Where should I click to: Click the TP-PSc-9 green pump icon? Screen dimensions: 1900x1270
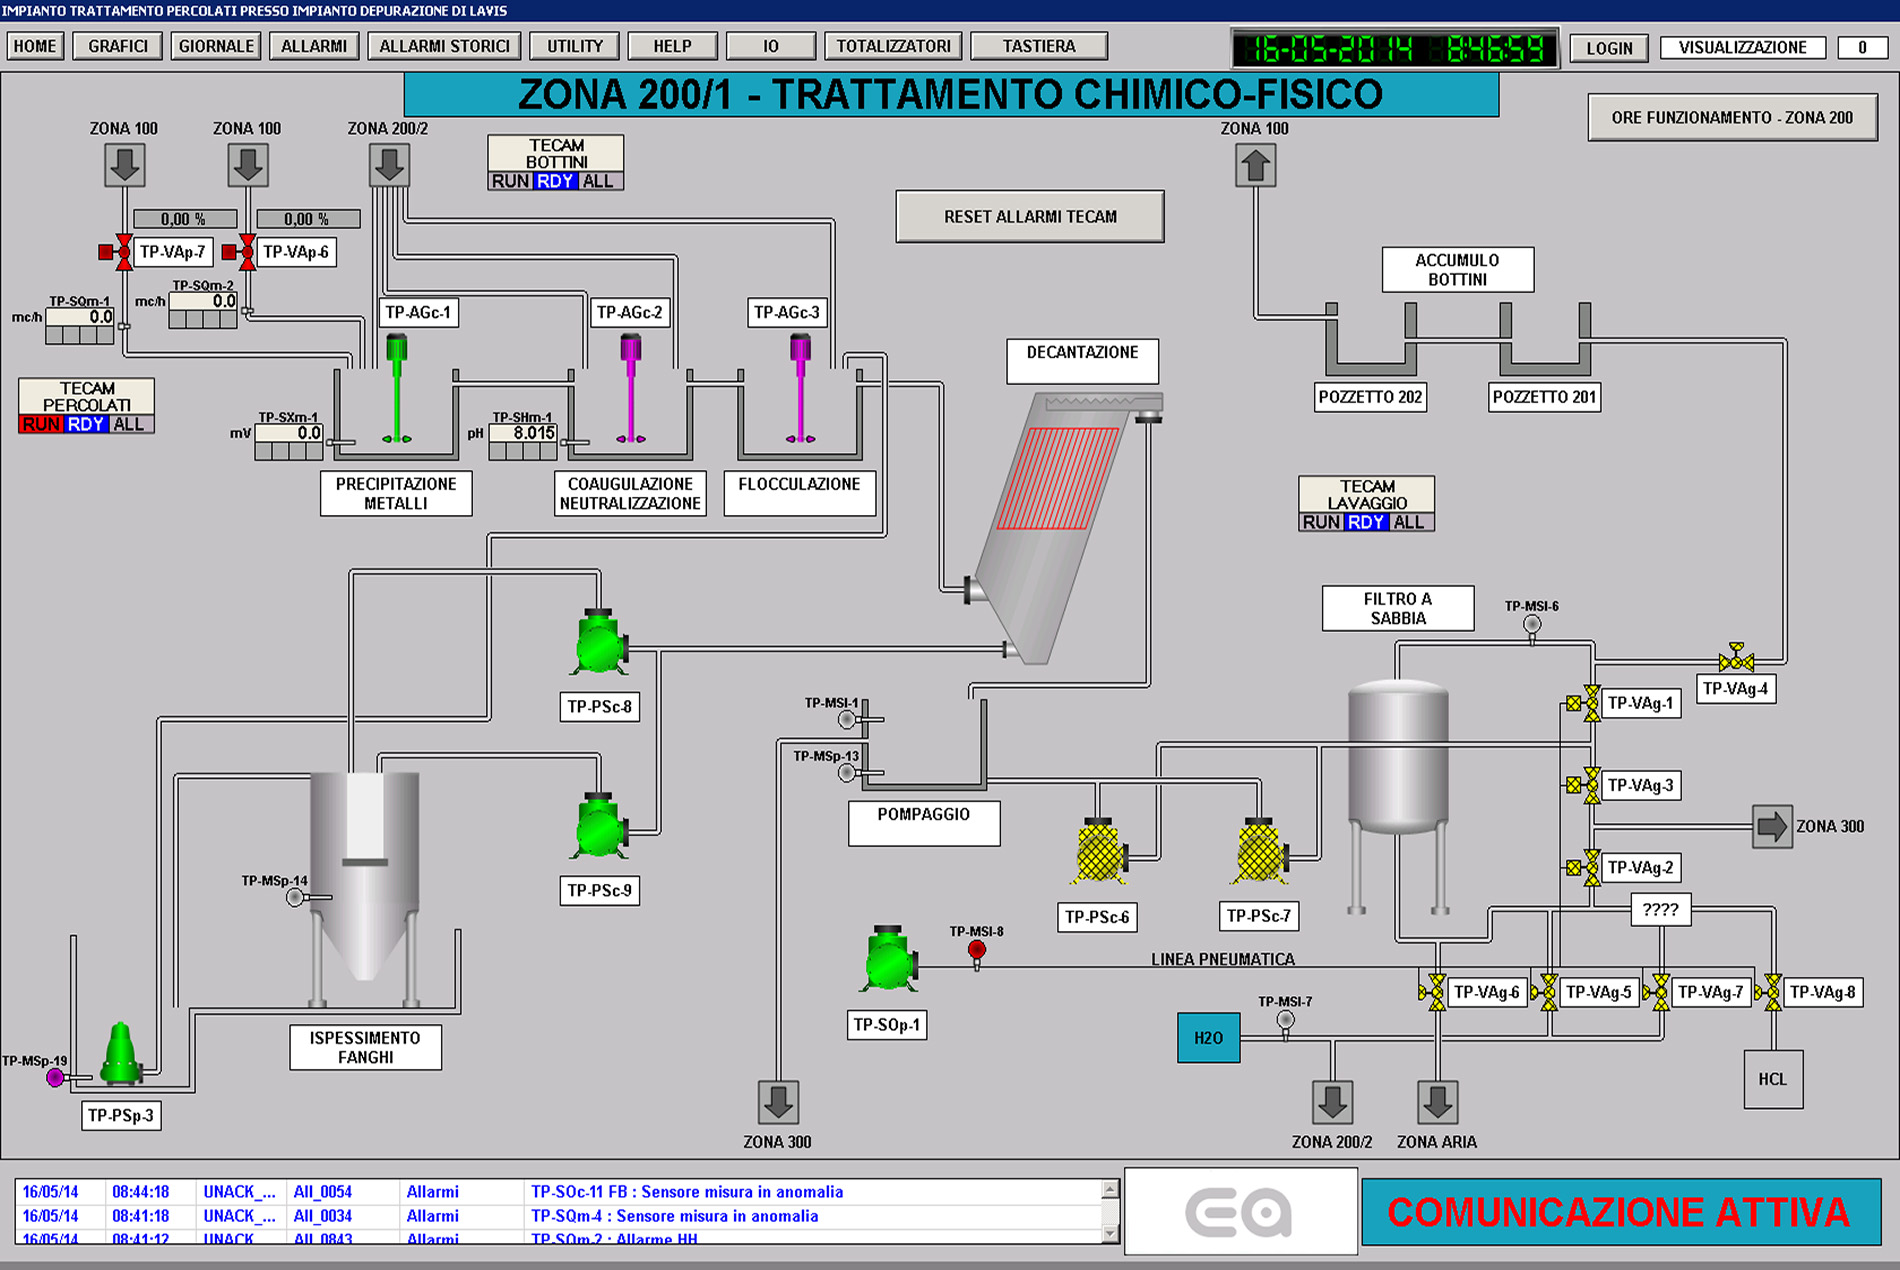pyautogui.click(x=600, y=826)
